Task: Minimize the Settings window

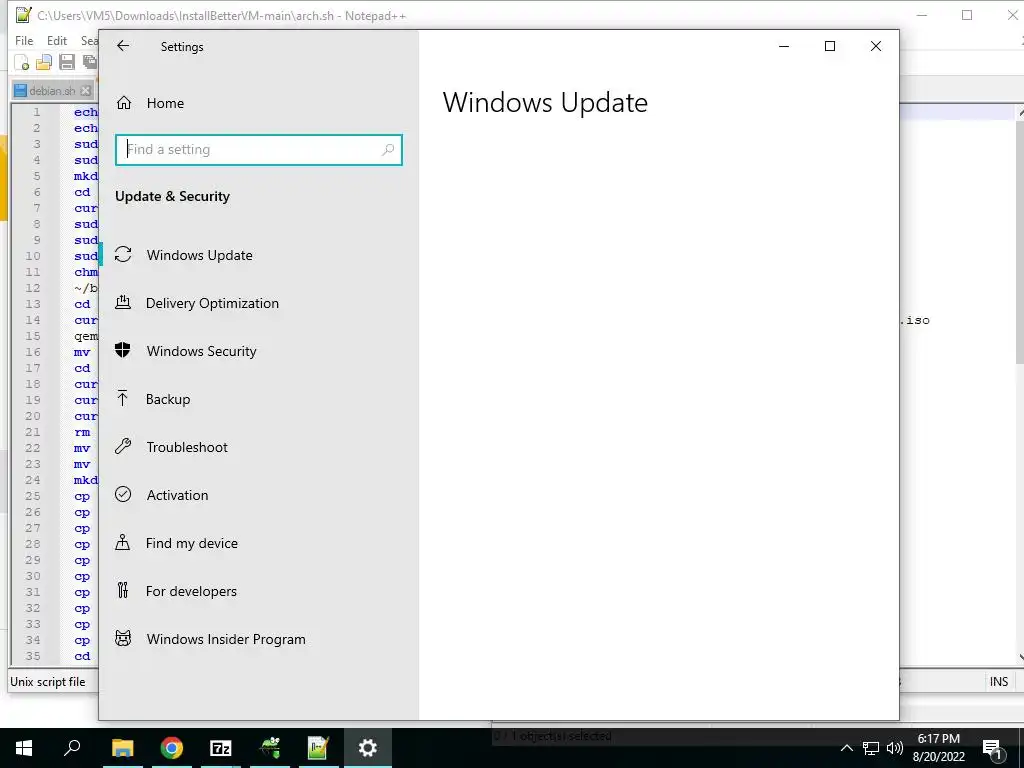Action: pos(784,46)
